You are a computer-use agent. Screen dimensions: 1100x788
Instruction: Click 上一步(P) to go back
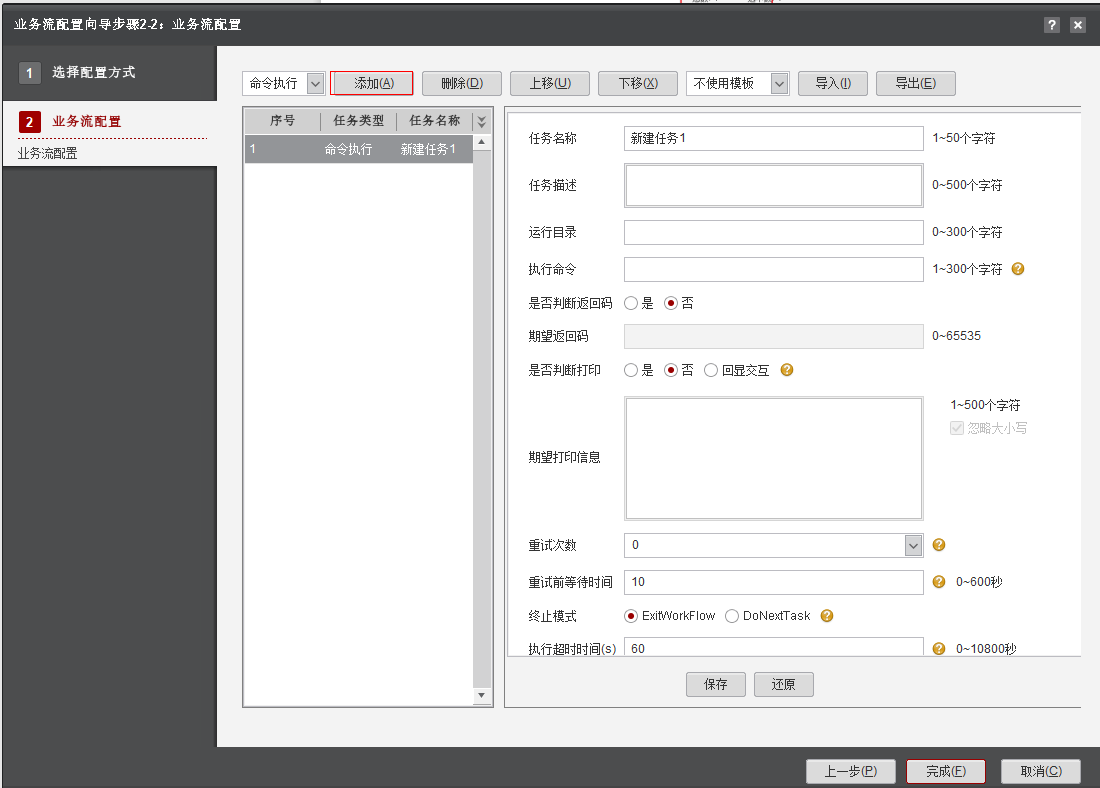[x=851, y=771]
